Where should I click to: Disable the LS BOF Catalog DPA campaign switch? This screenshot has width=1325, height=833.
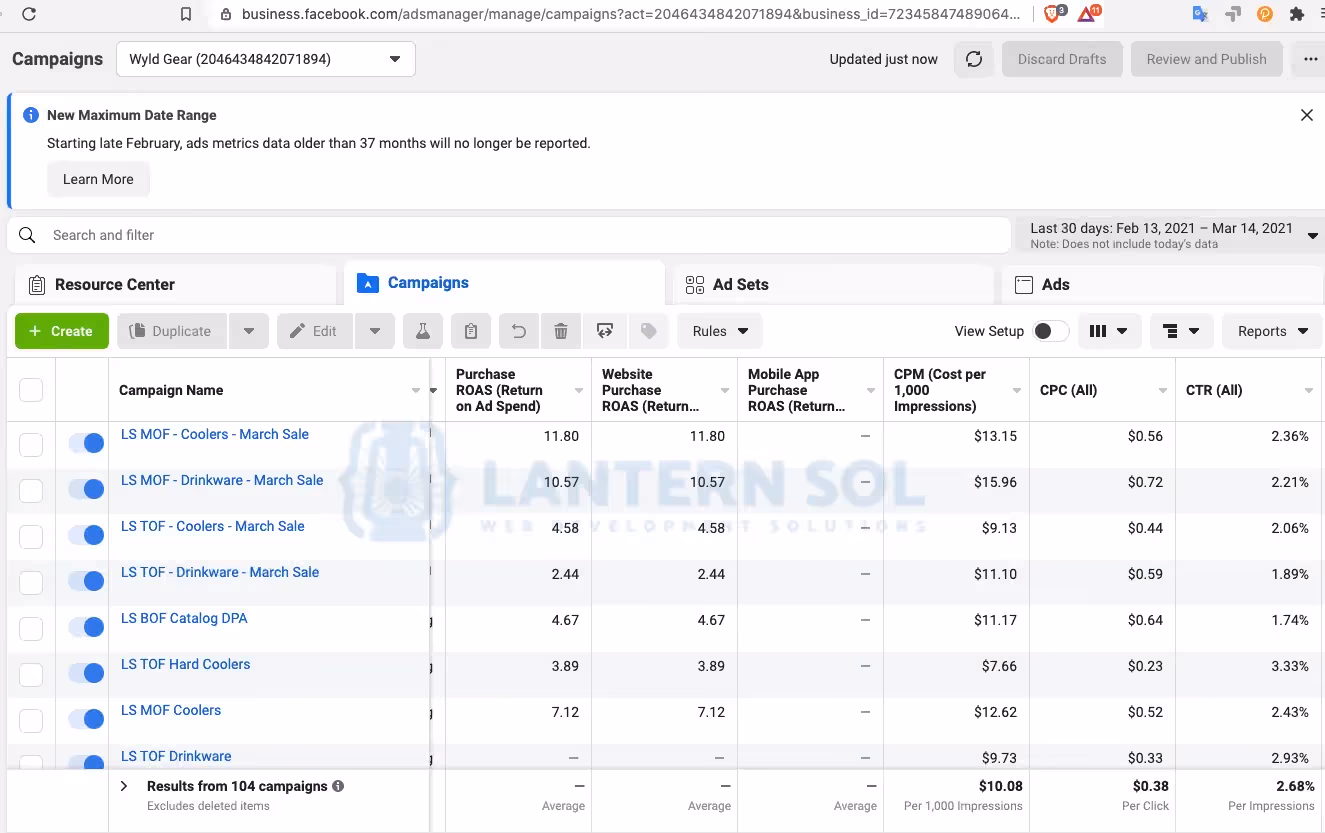[x=86, y=627]
